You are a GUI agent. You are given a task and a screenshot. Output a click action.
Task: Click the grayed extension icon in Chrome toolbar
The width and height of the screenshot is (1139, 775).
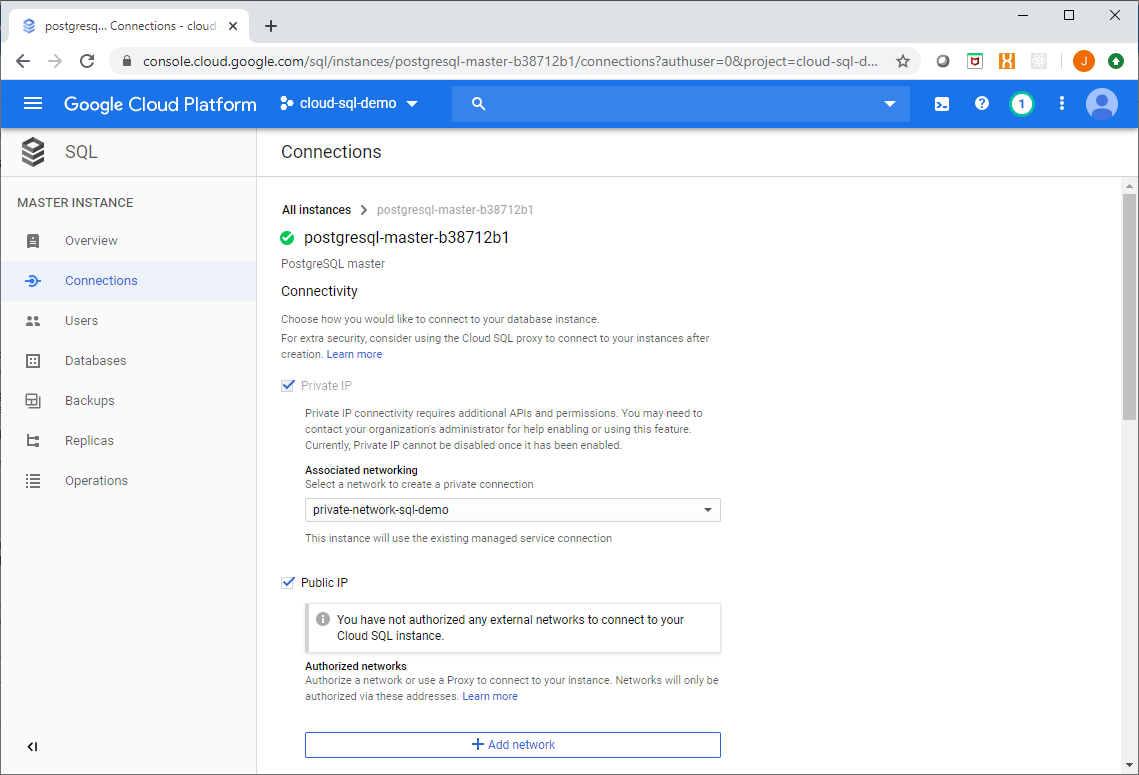click(x=1039, y=61)
